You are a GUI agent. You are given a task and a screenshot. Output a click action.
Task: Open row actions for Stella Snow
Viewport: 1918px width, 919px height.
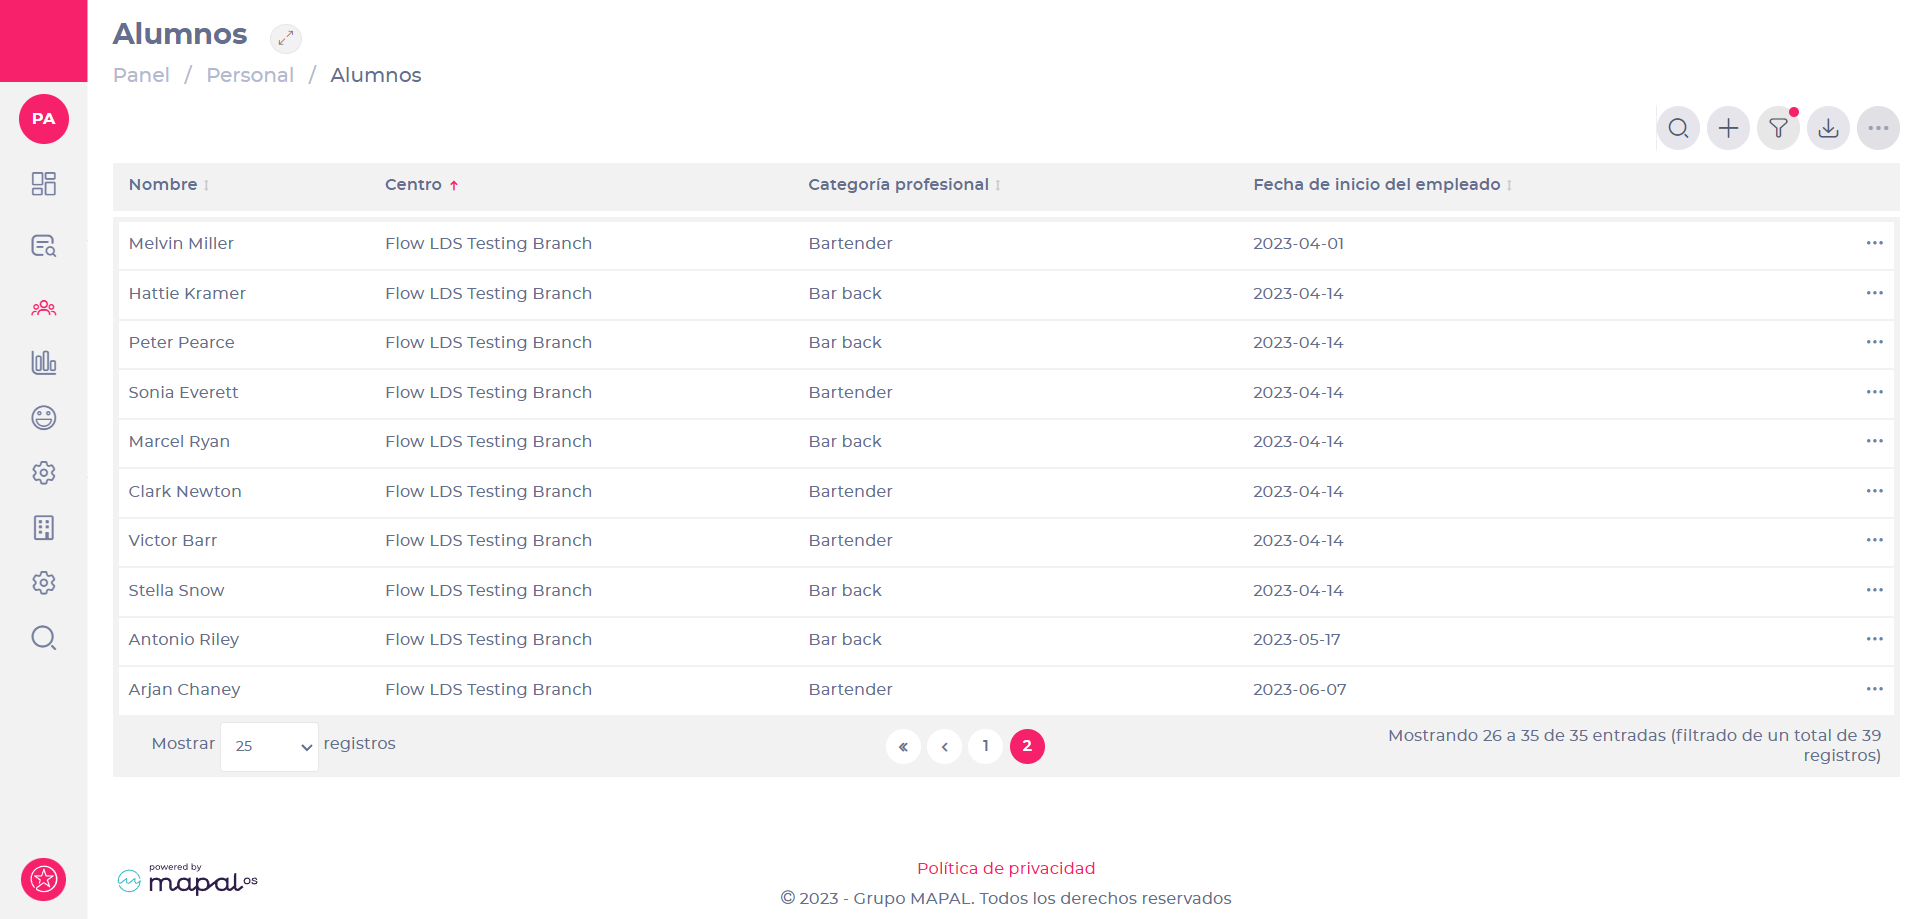(1875, 590)
